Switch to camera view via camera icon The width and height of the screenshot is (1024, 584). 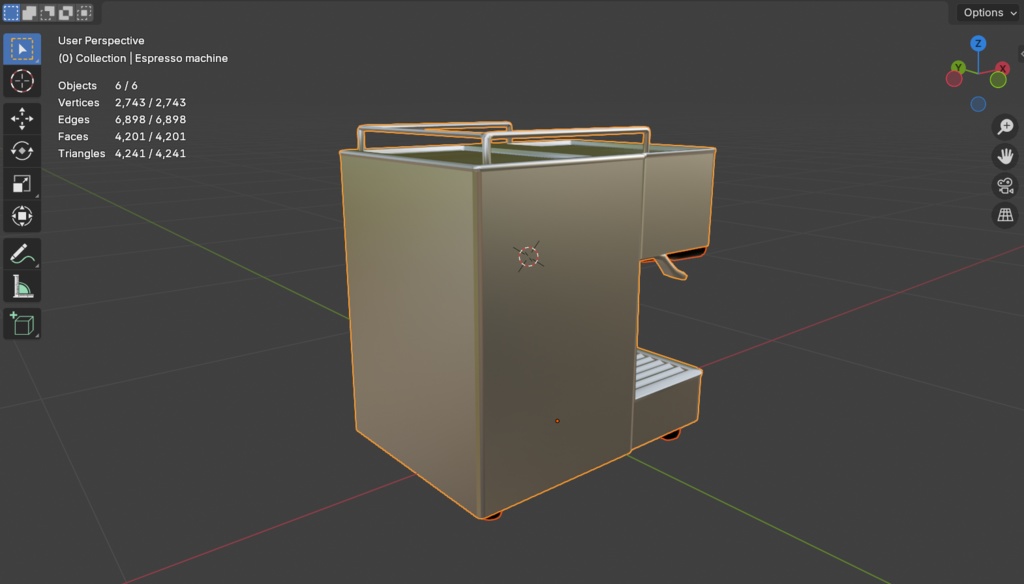click(x=1003, y=185)
